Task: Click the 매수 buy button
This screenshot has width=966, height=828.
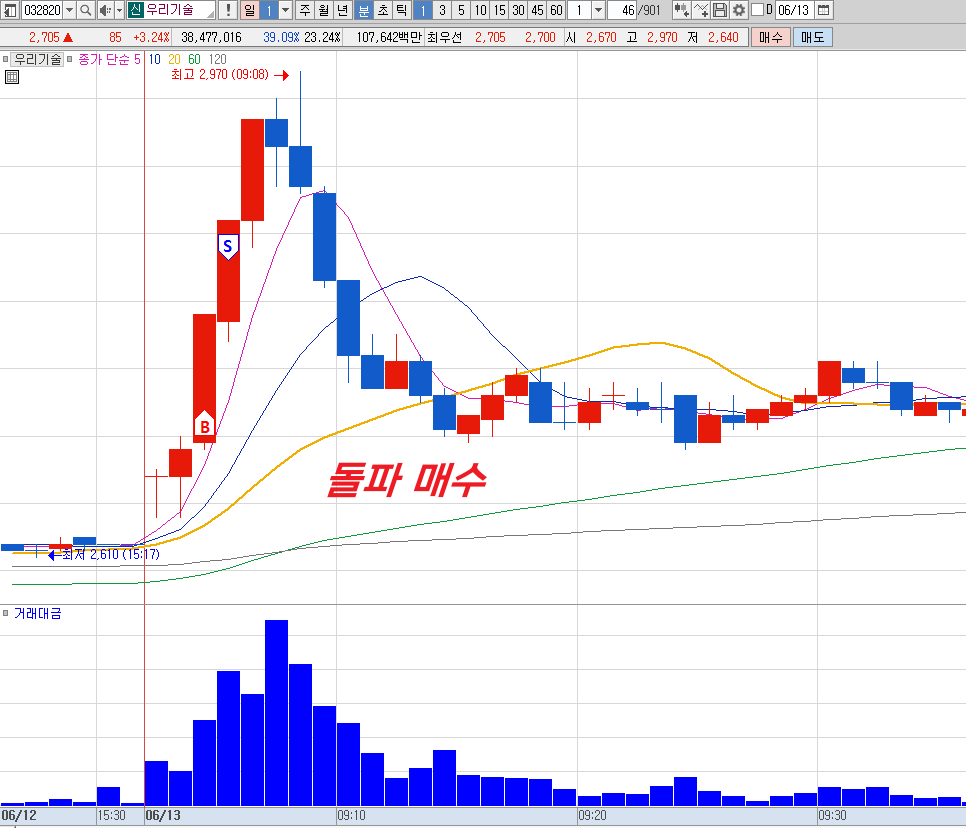Action: pyautogui.click(x=770, y=37)
